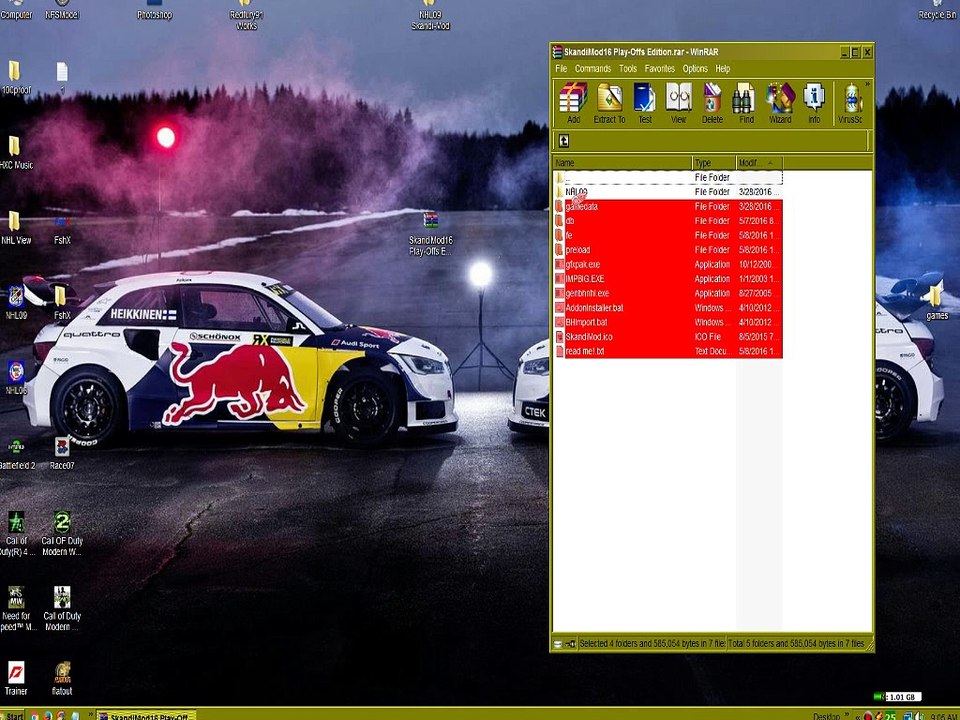Viewport: 960px width, 720px height.
Task: Open the File menu
Action: [561, 69]
